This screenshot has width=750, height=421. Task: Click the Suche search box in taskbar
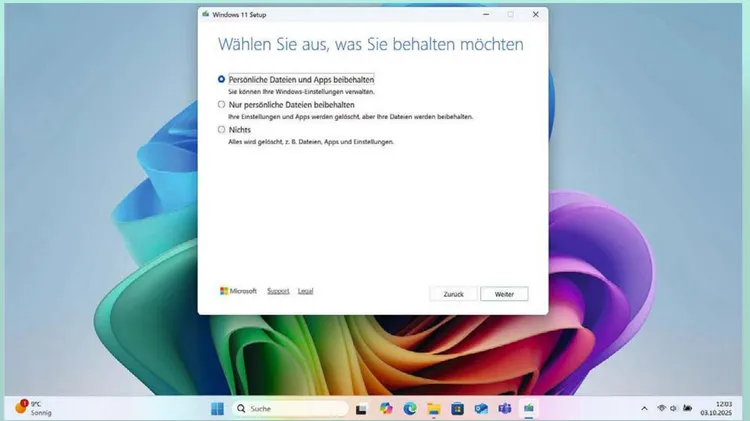point(290,408)
